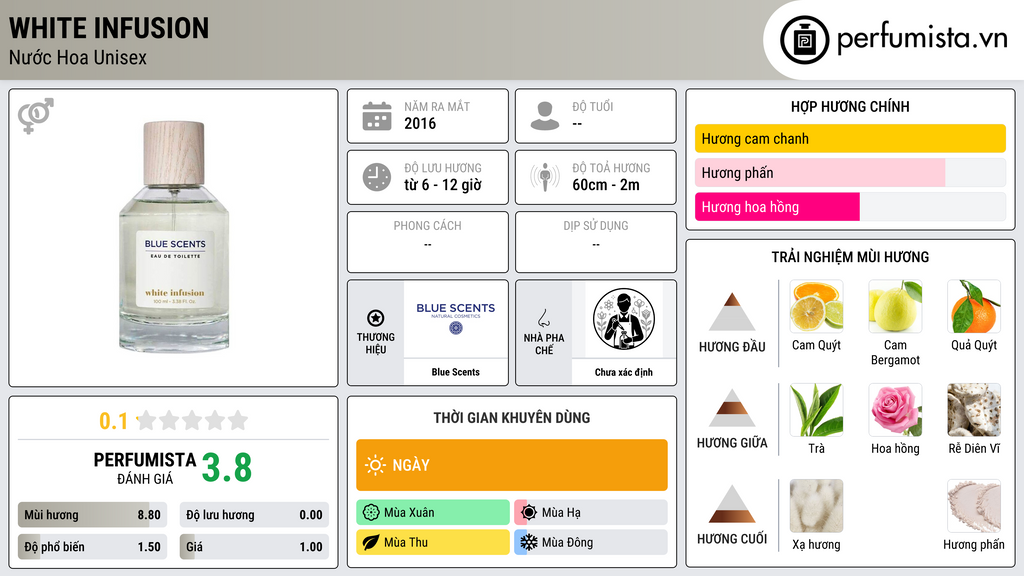Click the Giá 1.00 score bar

pyautogui.click(x=254, y=547)
